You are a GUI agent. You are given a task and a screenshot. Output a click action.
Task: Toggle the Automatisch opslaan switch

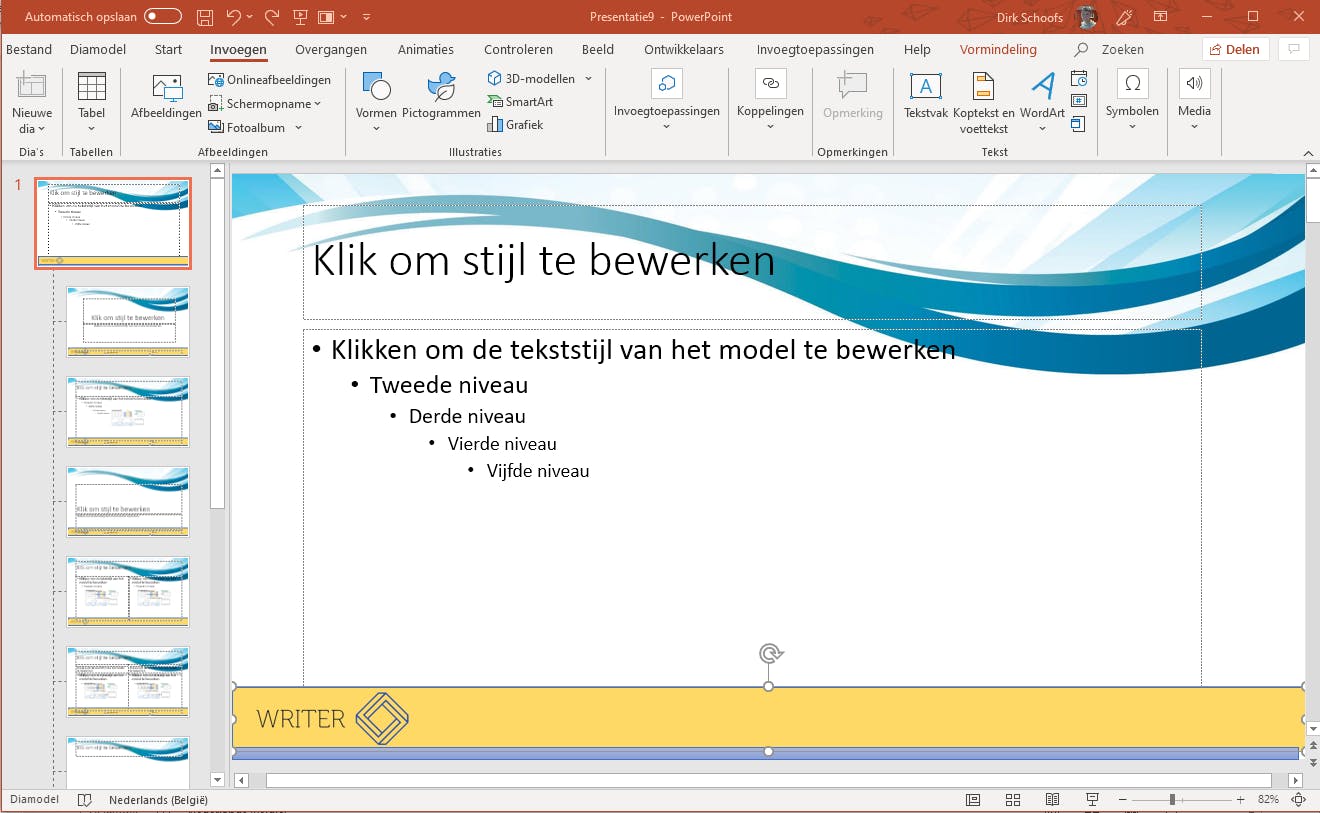coord(163,17)
